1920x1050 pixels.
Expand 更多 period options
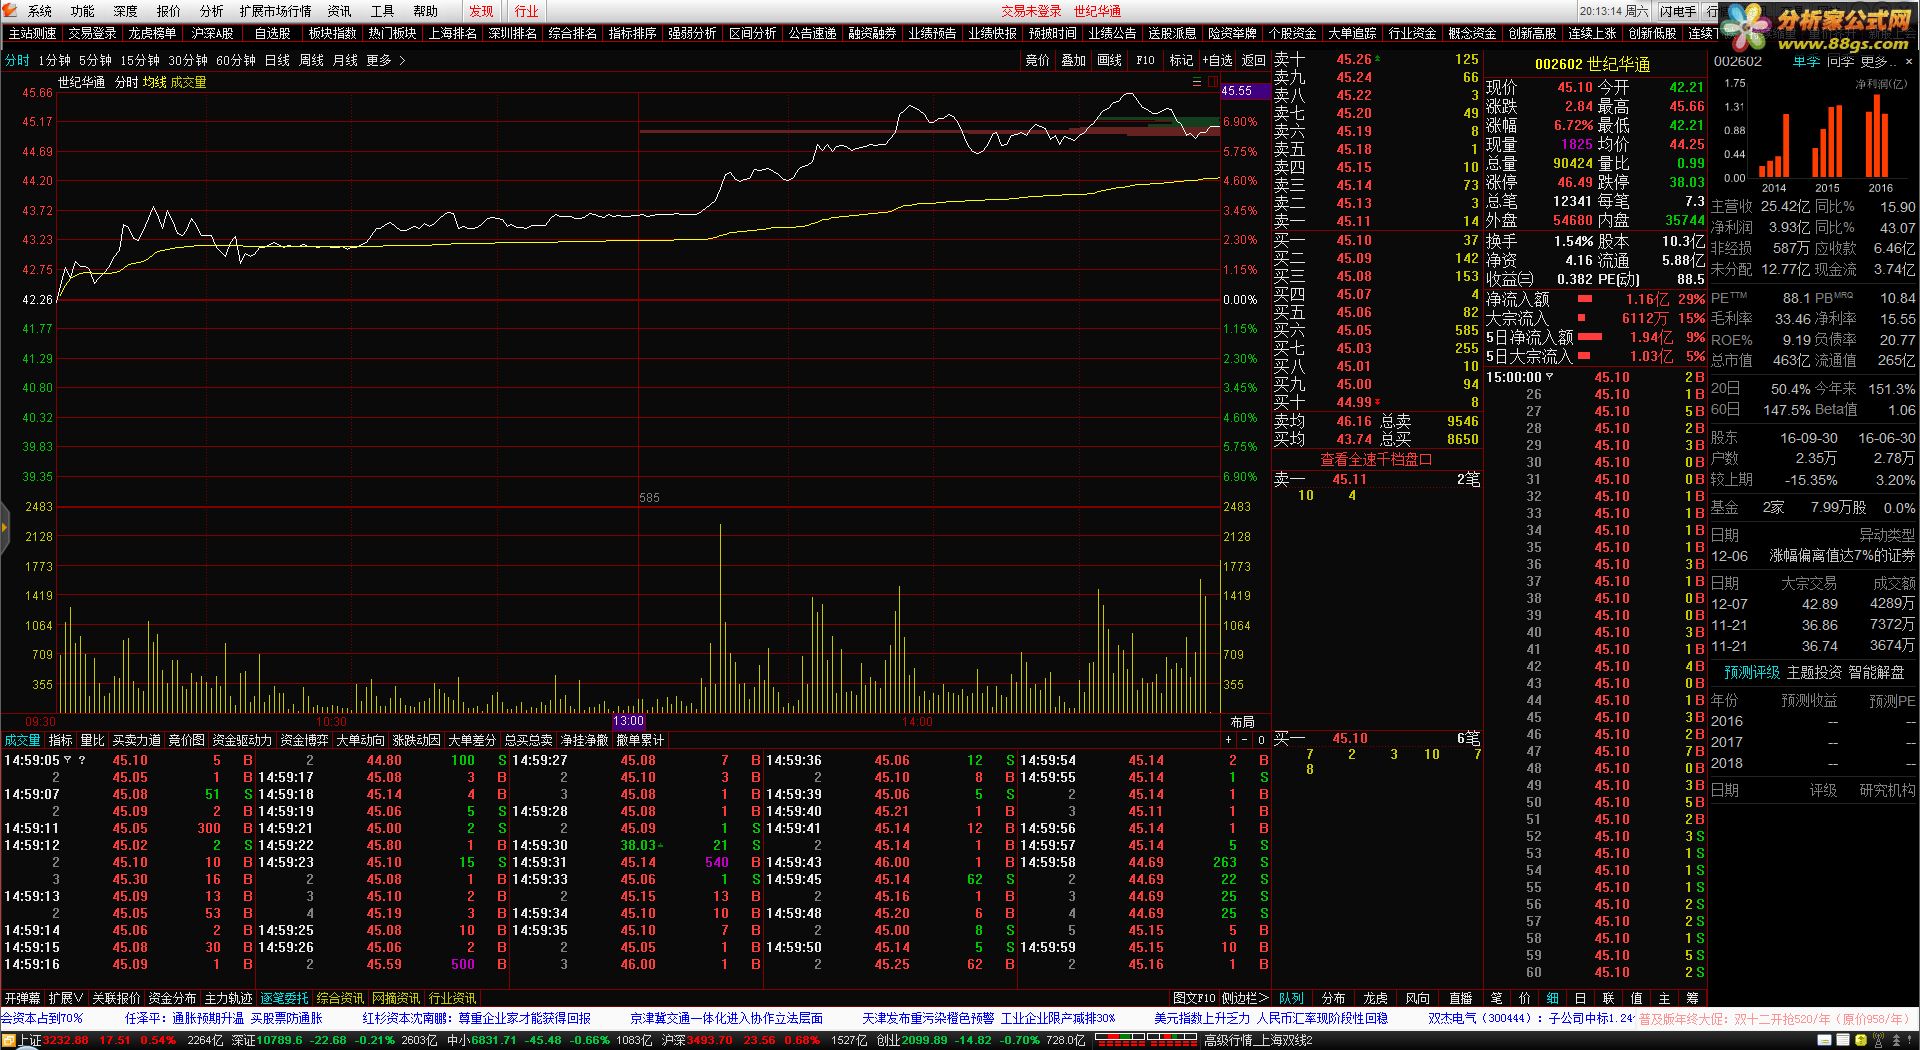(x=386, y=60)
